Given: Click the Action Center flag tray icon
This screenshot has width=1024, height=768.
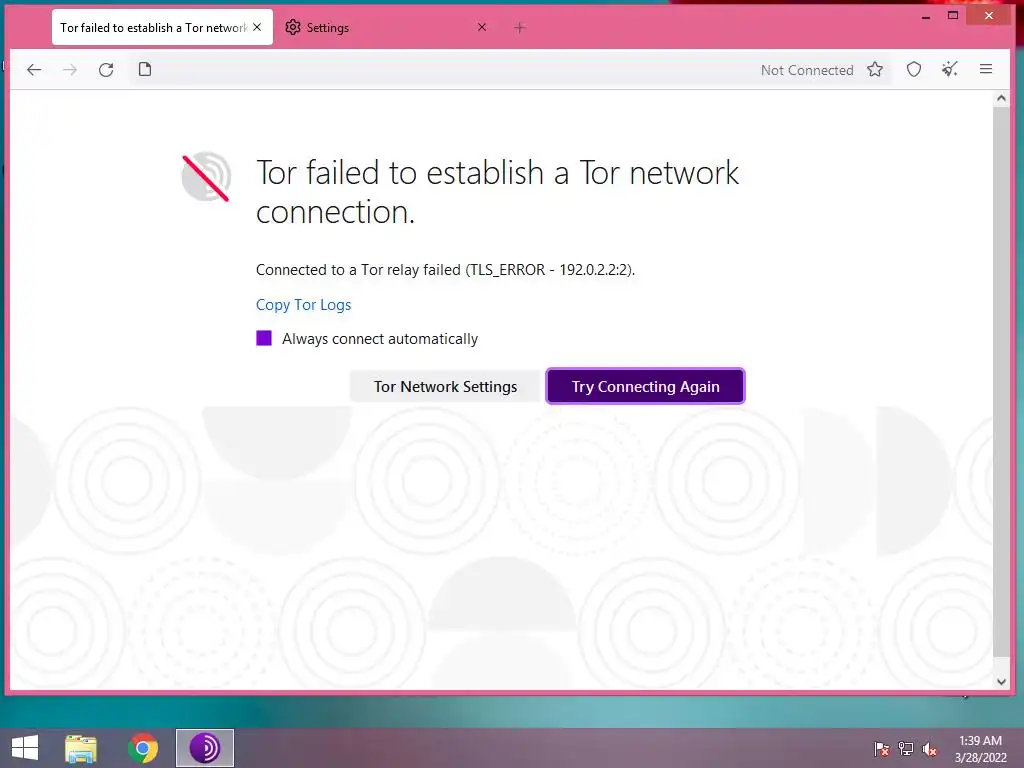Looking at the screenshot, I should 882,749.
